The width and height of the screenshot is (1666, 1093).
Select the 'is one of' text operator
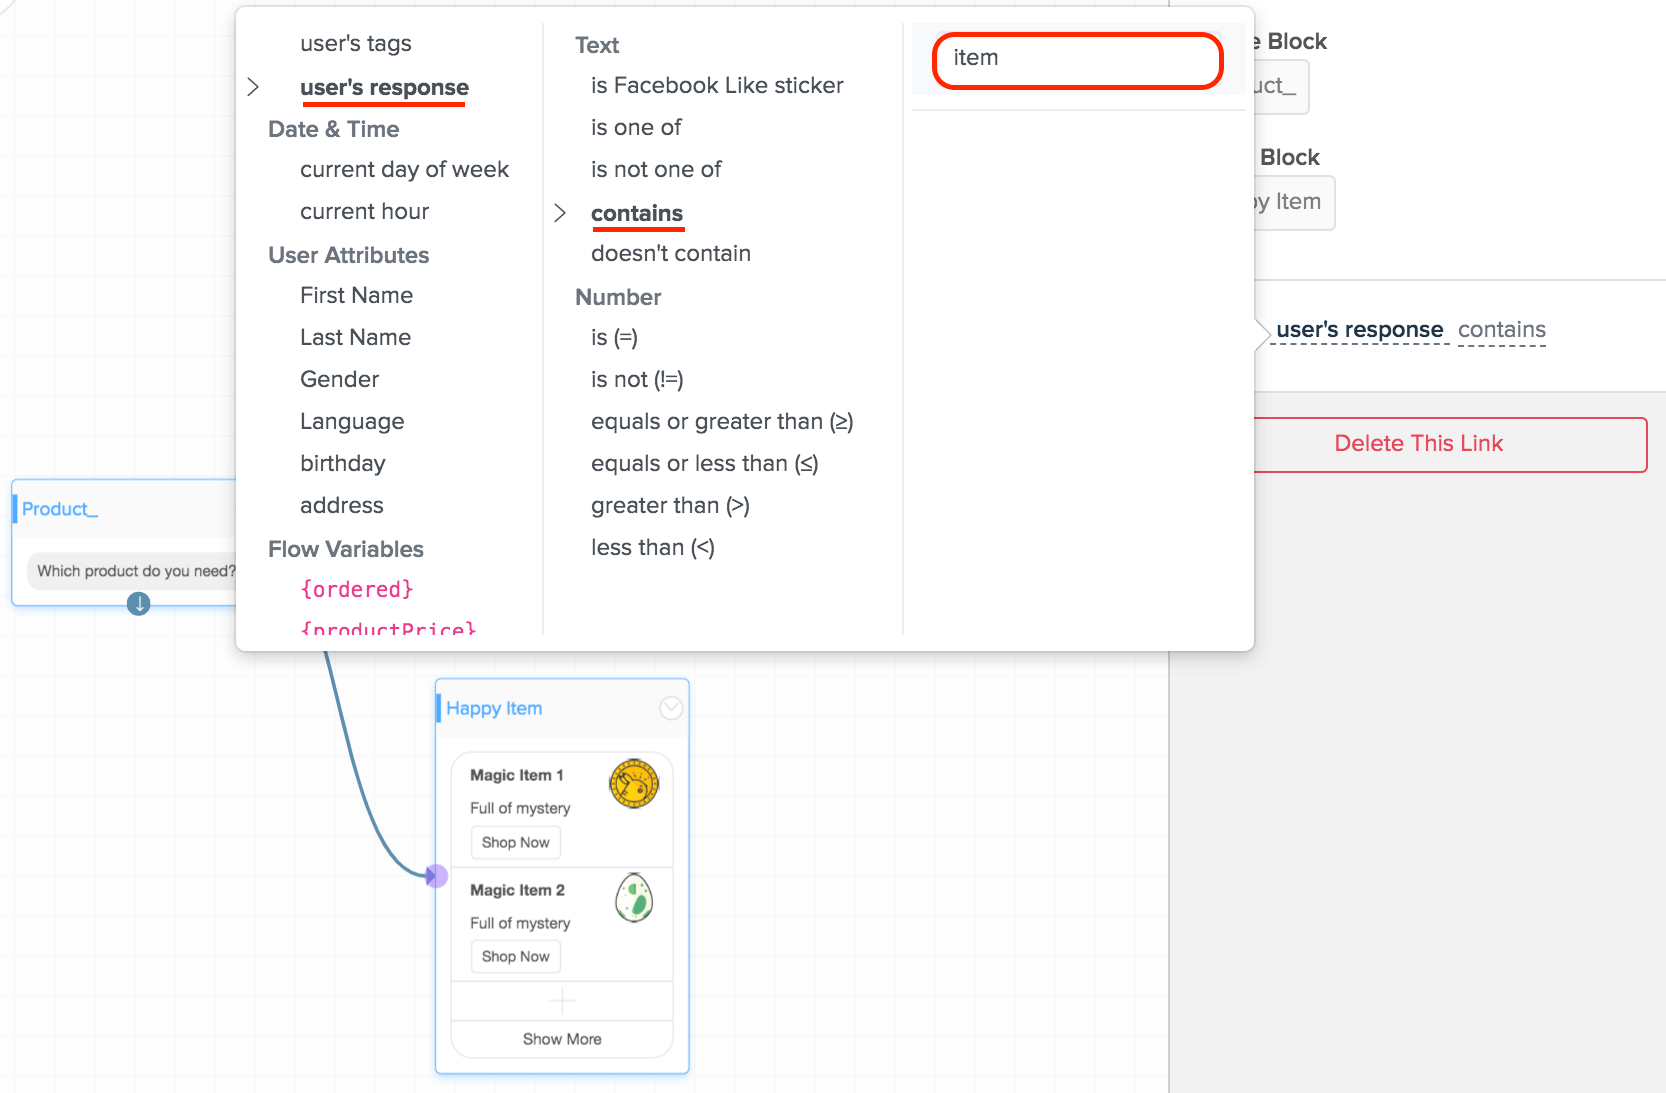coord(636,127)
